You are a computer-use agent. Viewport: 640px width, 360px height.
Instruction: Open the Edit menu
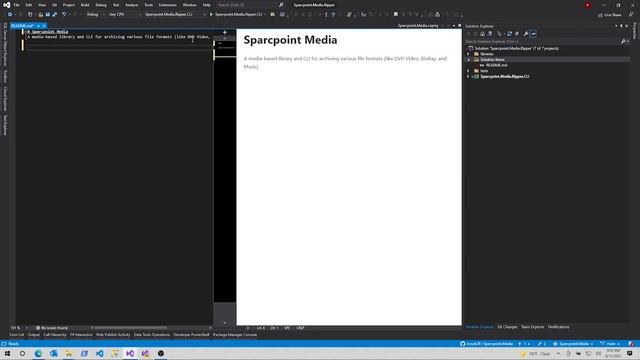coord(29,5)
